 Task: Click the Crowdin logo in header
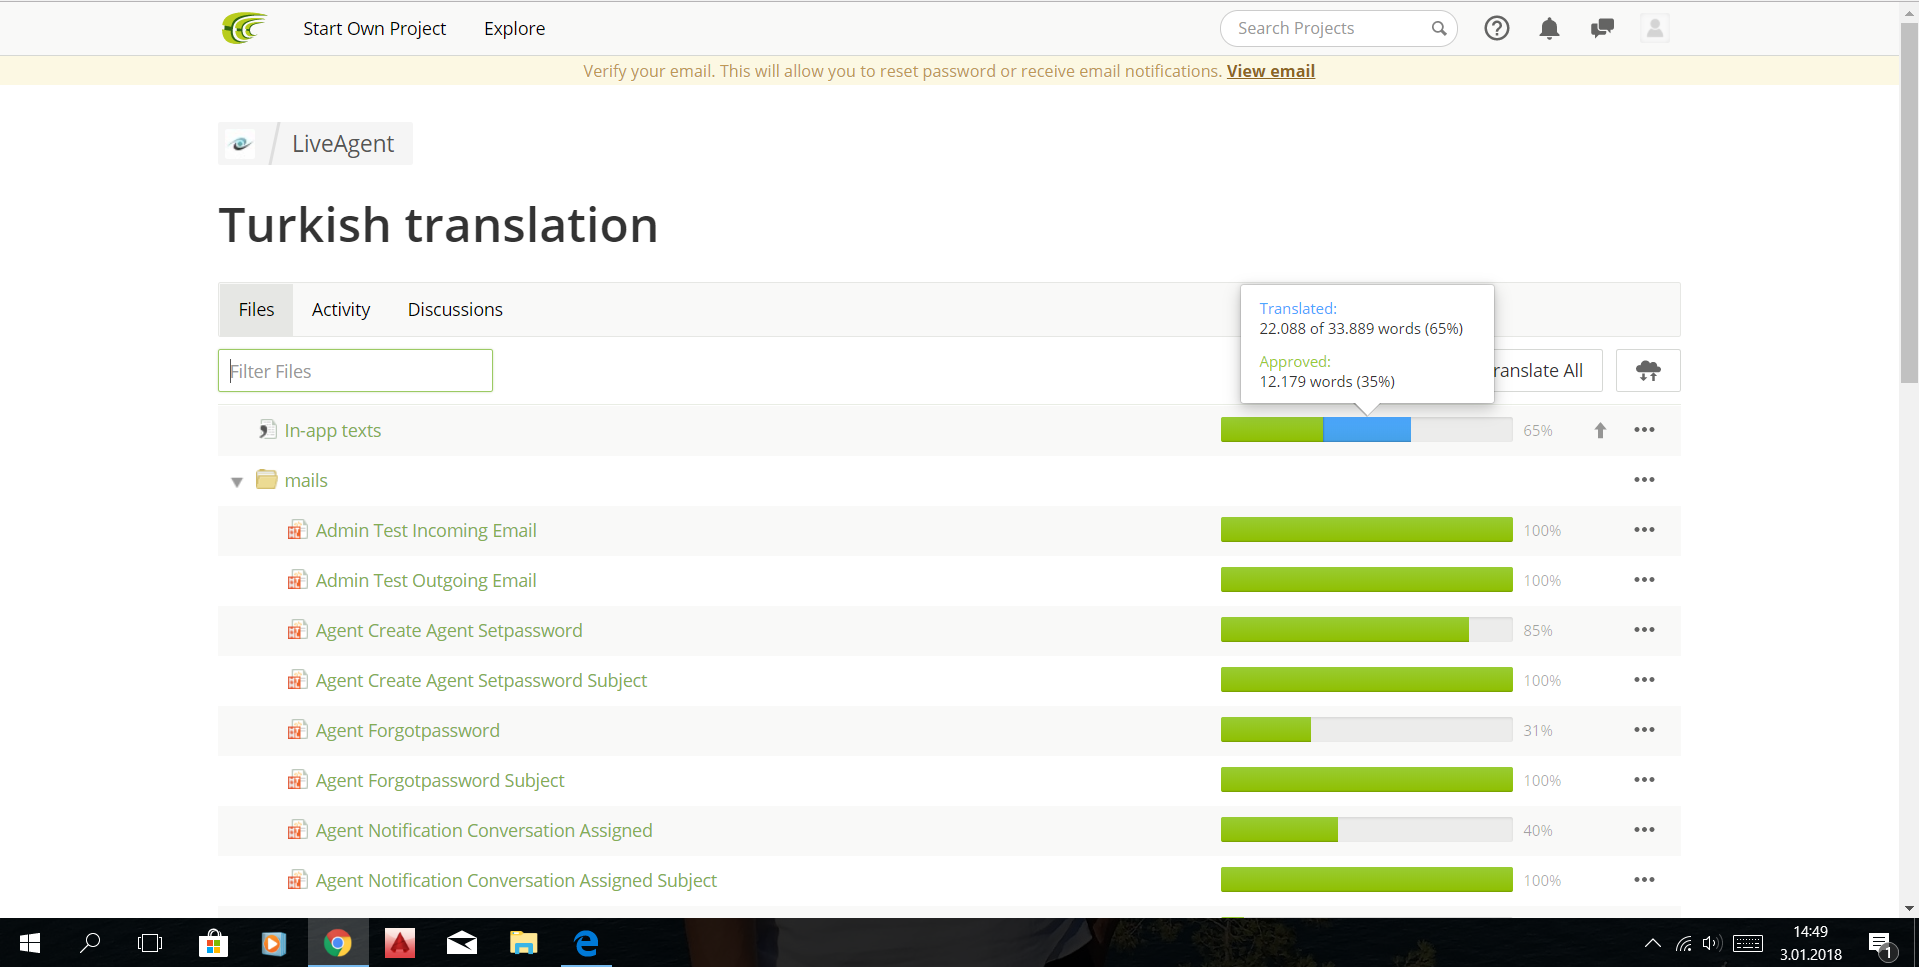(245, 28)
